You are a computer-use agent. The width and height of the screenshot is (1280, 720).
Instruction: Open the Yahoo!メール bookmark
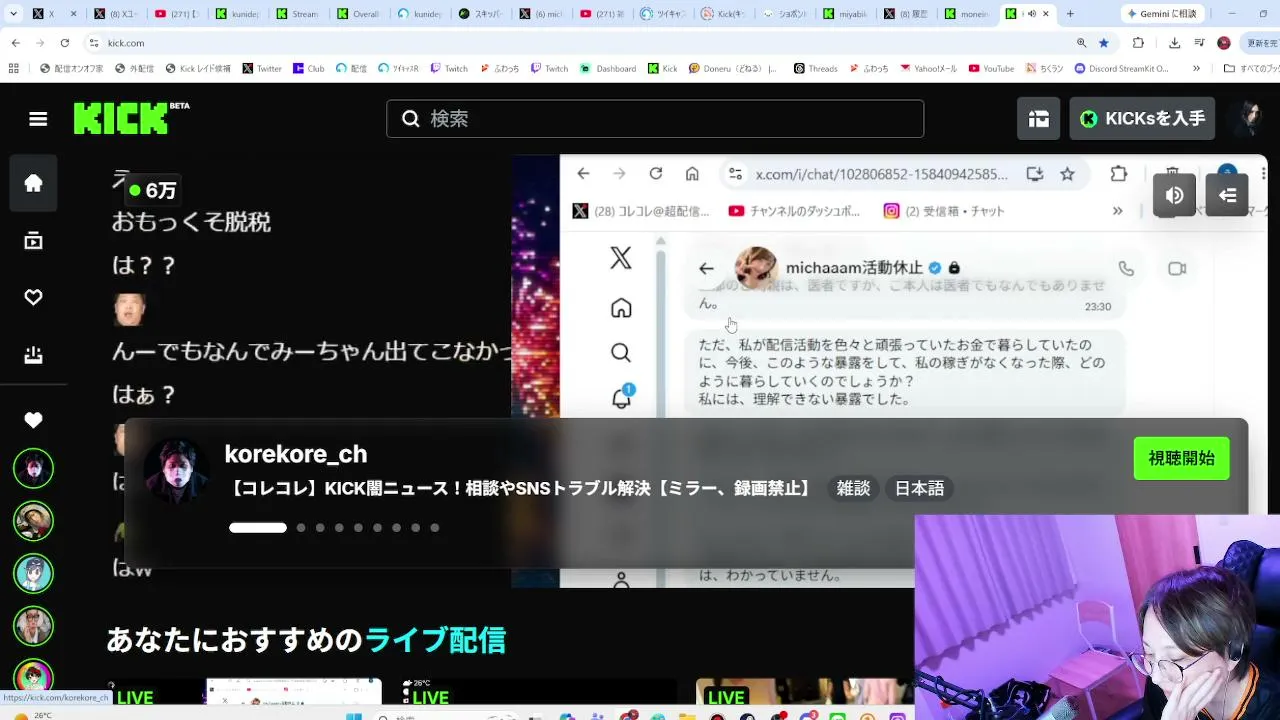pyautogui.click(x=929, y=69)
